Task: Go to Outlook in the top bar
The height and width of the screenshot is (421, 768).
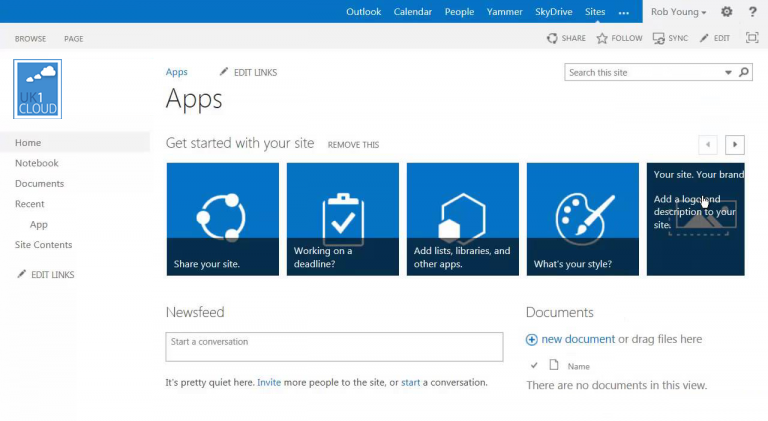Action: tap(363, 12)
